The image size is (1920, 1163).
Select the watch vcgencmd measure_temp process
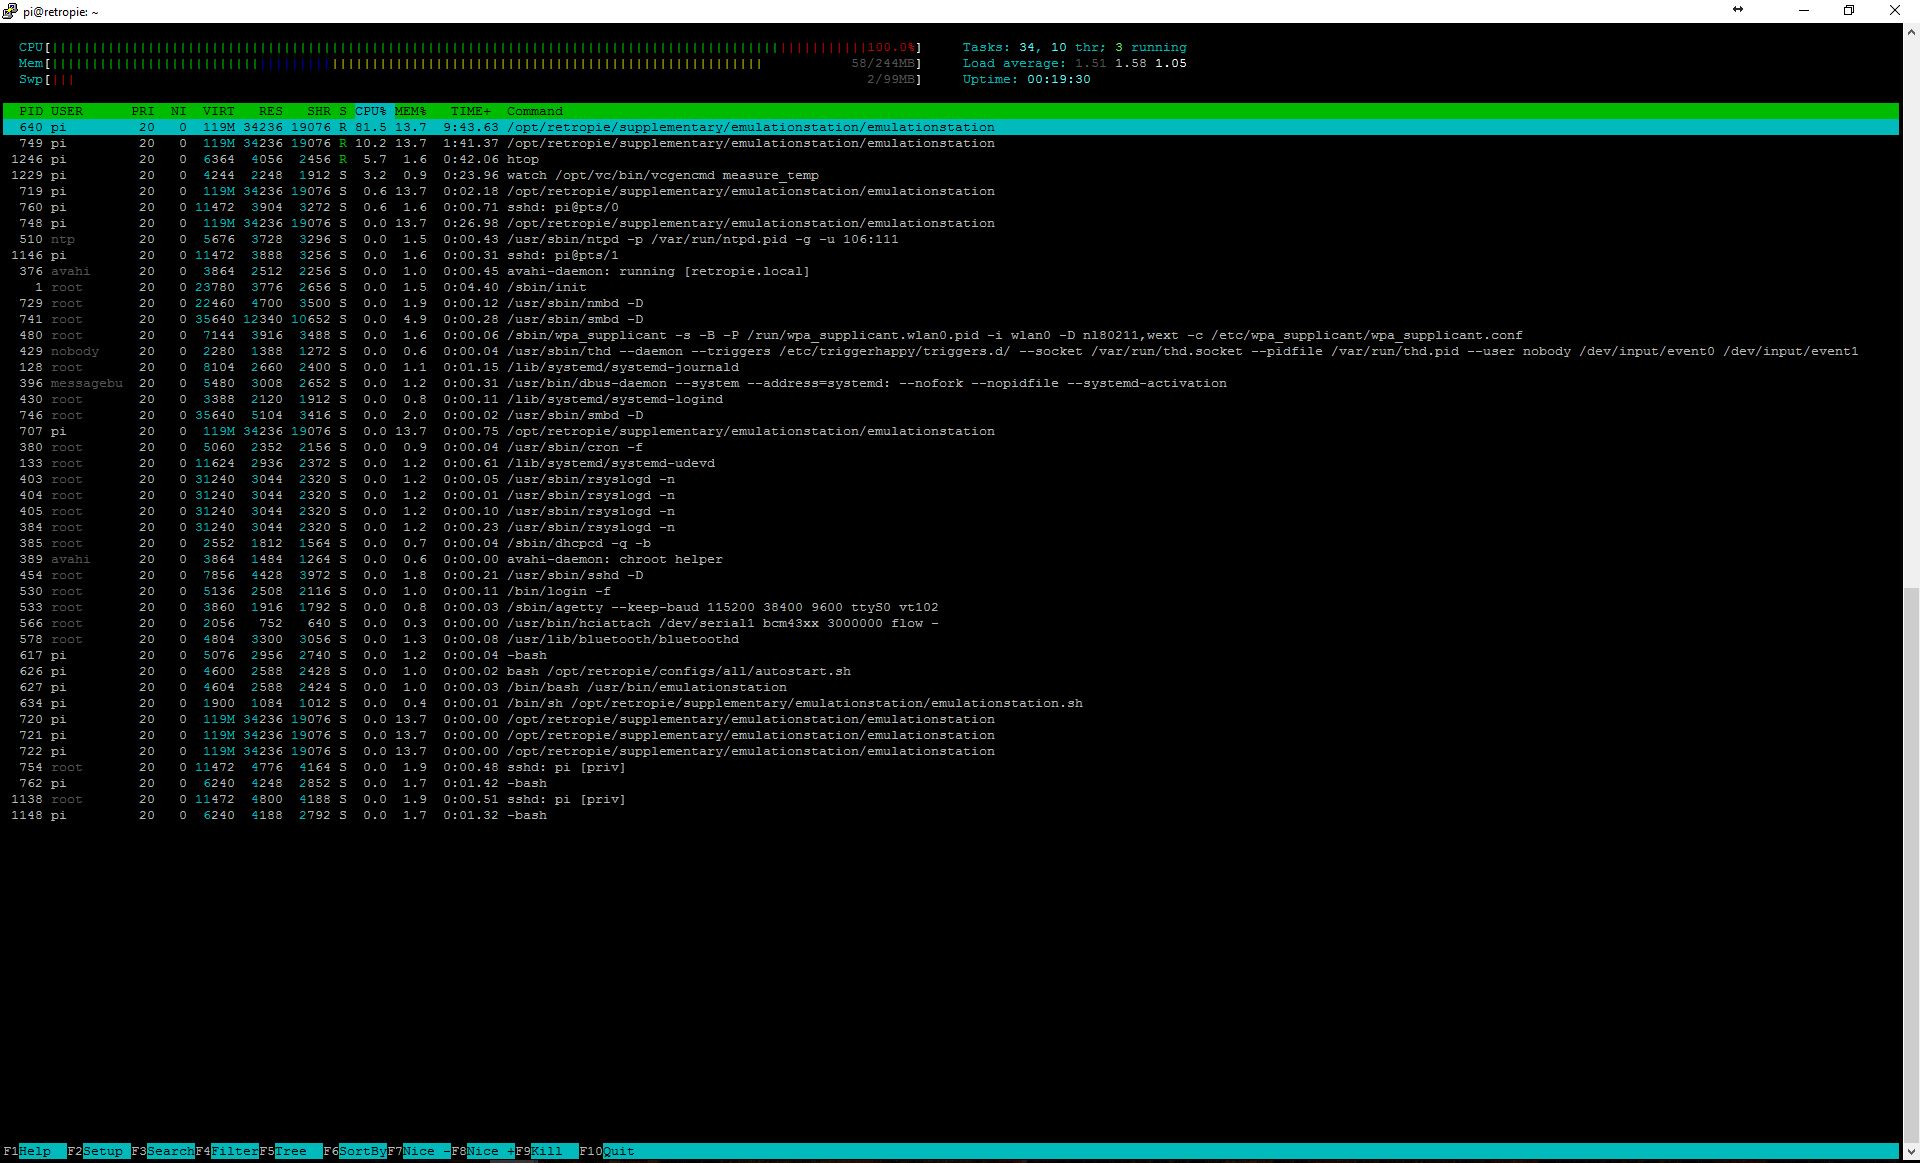click(x=662, y=175)
